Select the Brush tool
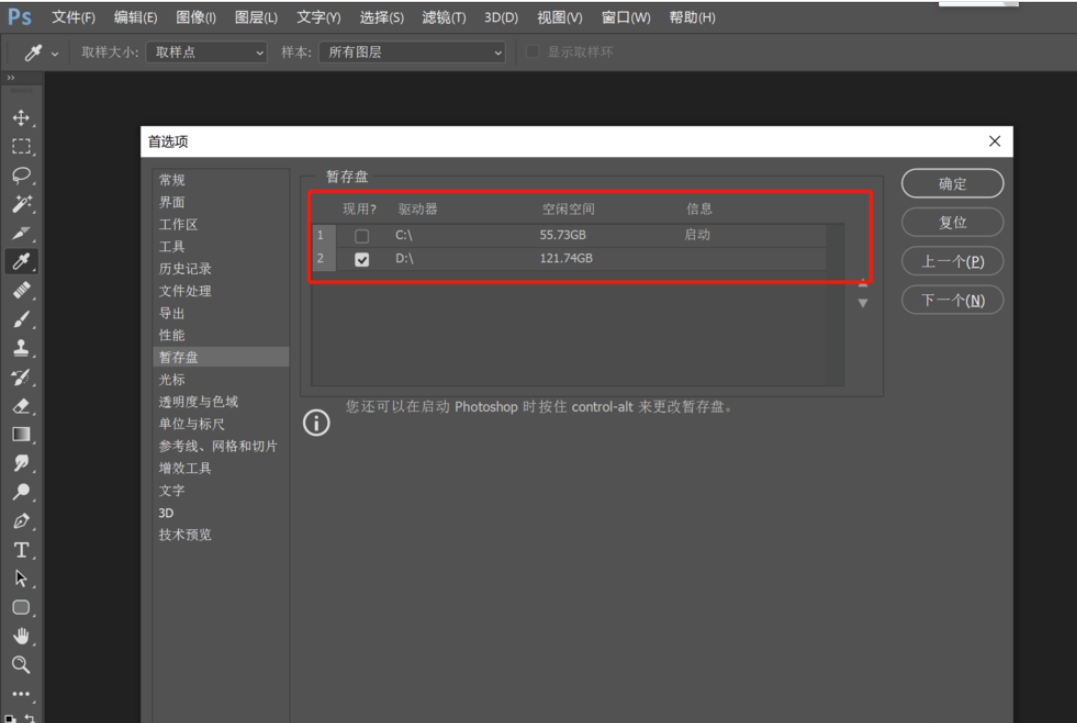 point(21,320)
